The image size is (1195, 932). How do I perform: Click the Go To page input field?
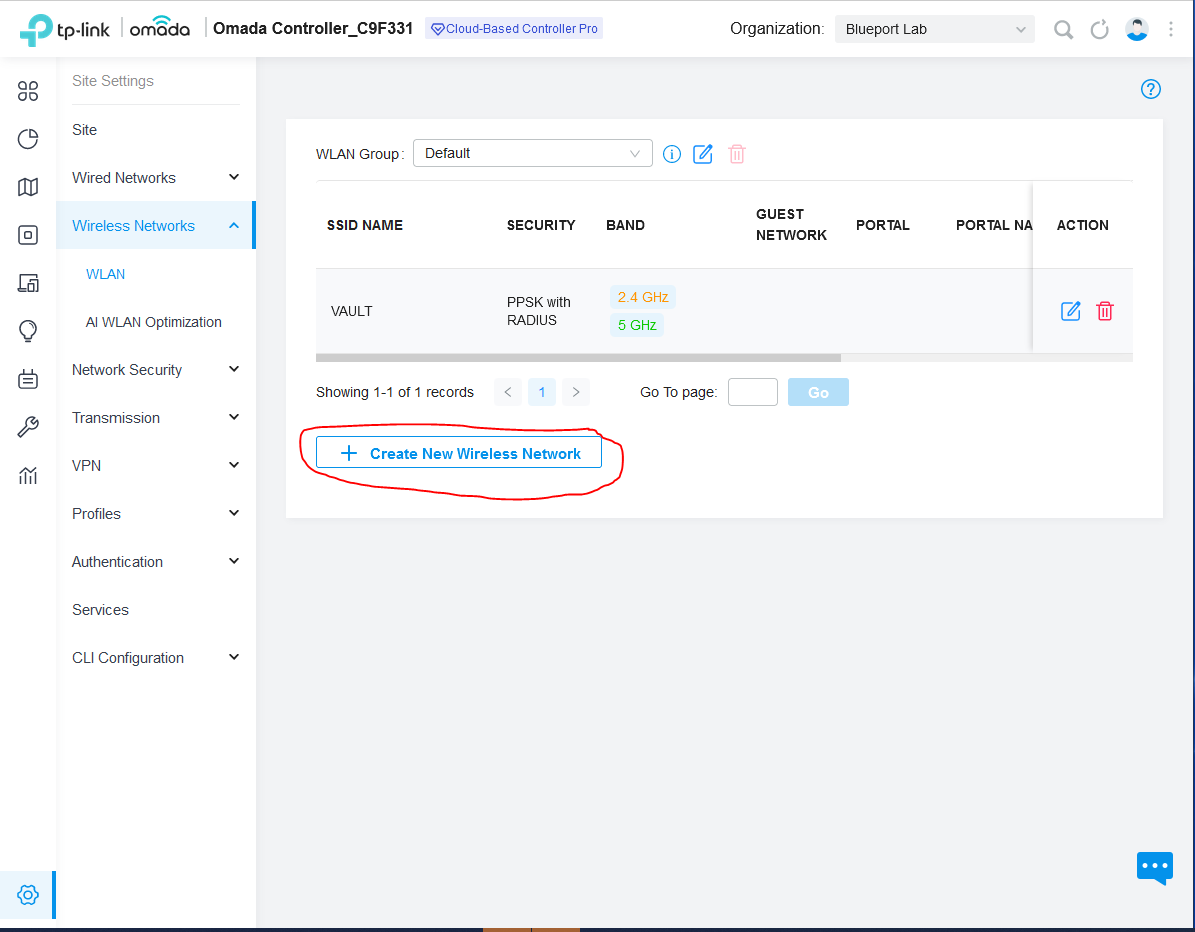pos(752,392)
